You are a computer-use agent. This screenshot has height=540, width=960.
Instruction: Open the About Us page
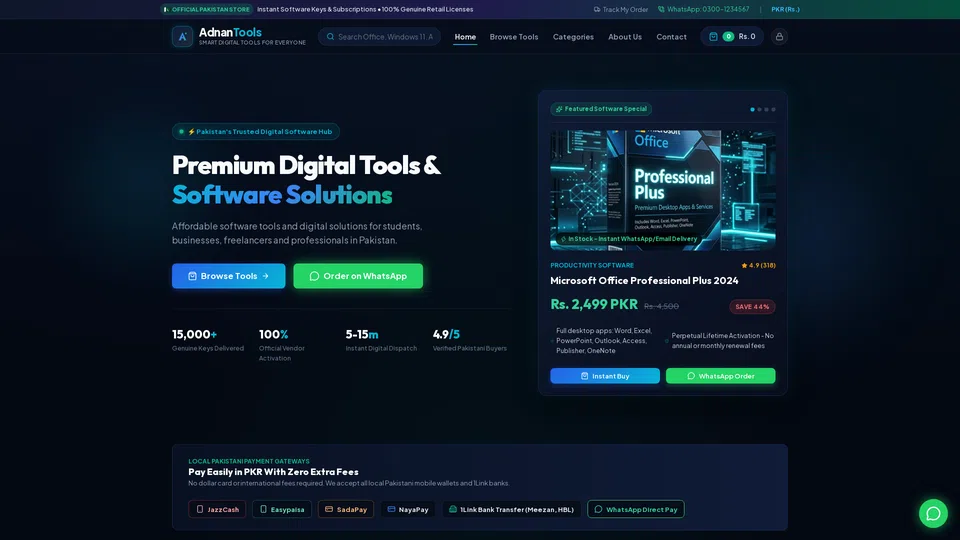(x=624, y=37)
